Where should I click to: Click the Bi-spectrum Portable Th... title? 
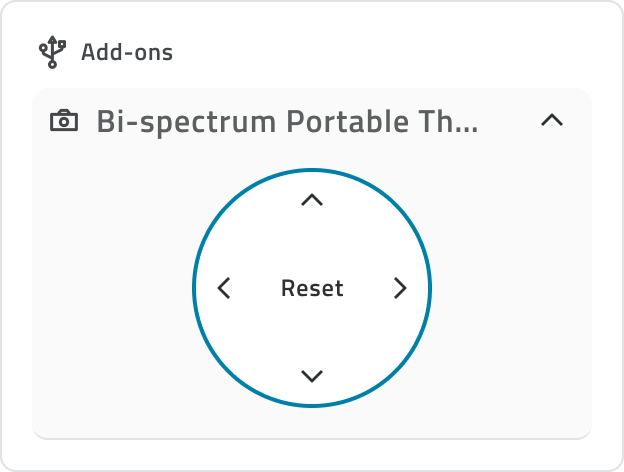click(287, 122)
